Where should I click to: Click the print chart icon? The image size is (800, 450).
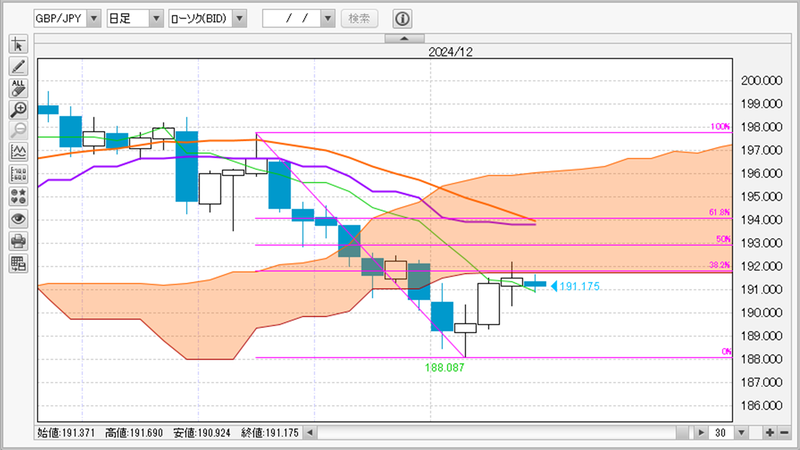pos(18,241)
